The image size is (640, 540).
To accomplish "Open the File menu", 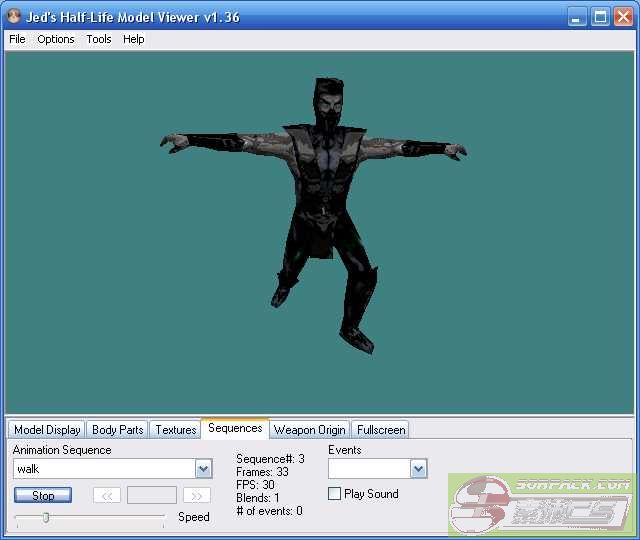I will pyautogui.click(x=17, y=39).
